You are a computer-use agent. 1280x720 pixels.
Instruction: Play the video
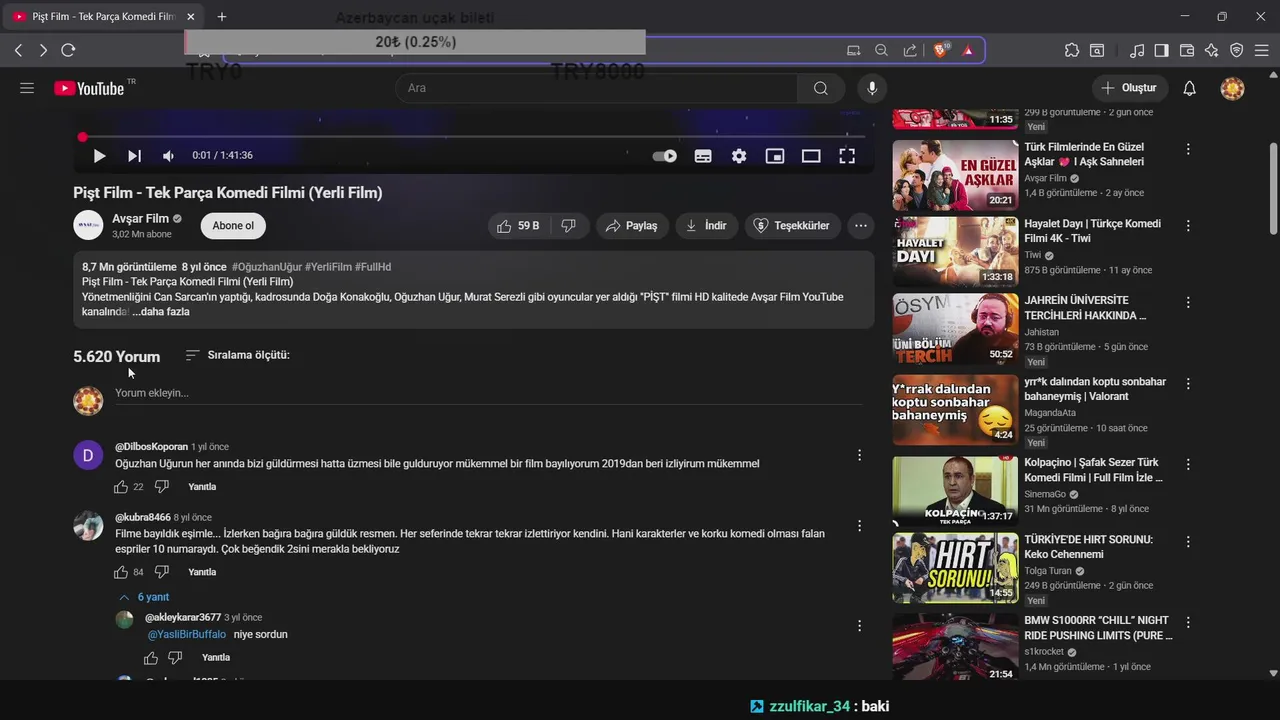(x=99, y=156)
